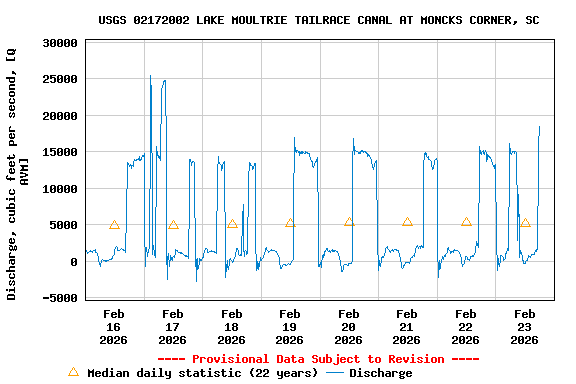Click the "Feb 16 2026" x-axis label
The image size is (576, 384).
[114, 327]
